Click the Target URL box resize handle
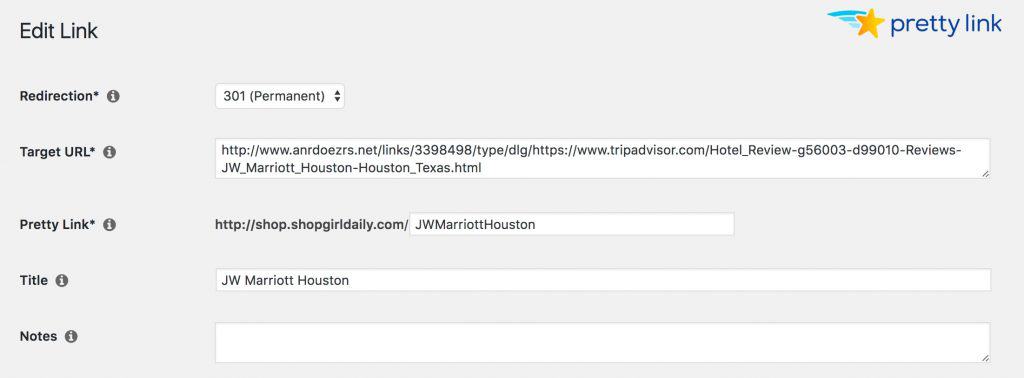The height and width of the screenshot is (378, 1024). pyautogui.click(x=985, y=173)
